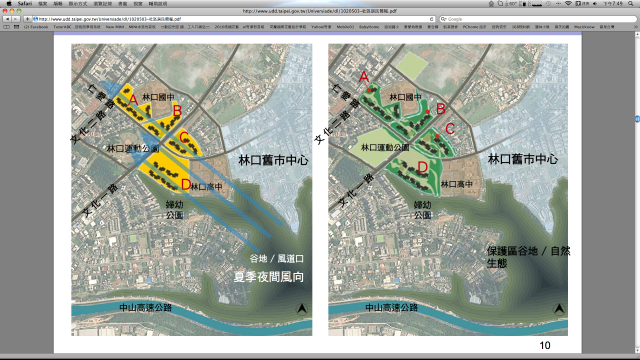Click the 谷地 / 風道口 label
This screenshot has height=360, width=640.
tap(276, 258)
